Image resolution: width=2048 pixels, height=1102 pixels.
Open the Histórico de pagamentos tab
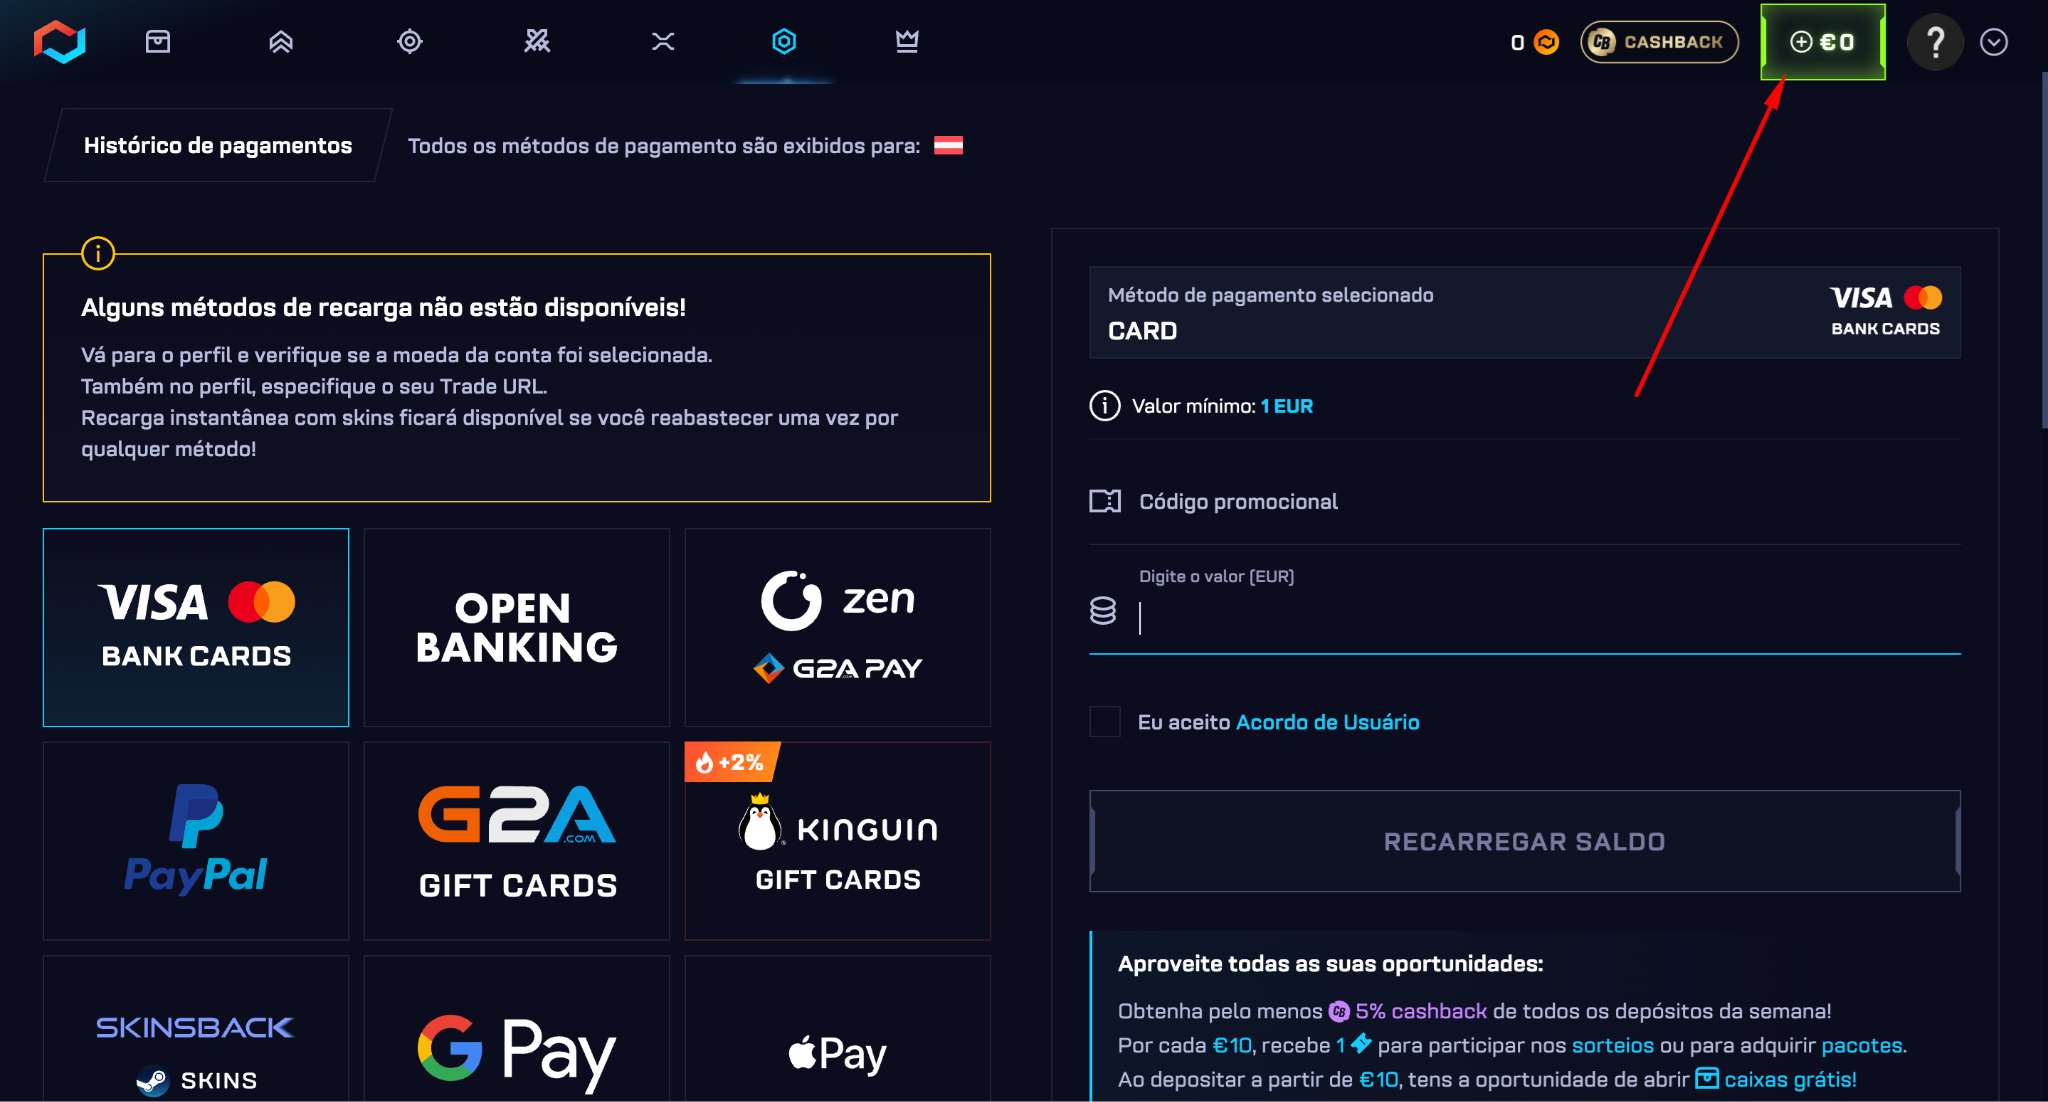click(218, 146)
